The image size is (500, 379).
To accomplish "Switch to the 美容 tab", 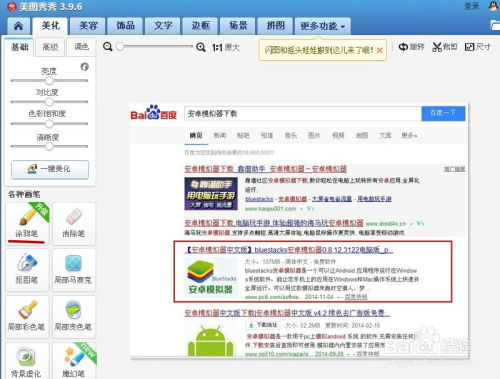I will [88, 26].
